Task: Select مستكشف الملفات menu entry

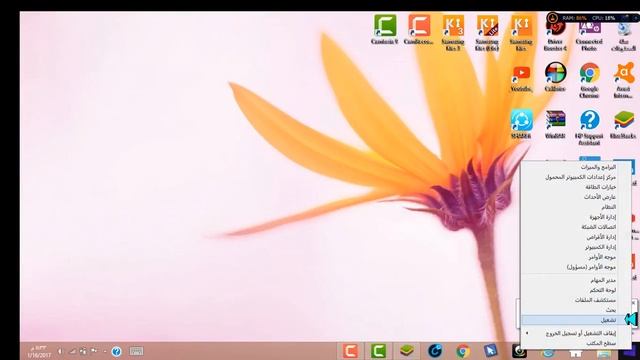Action: pyautogui.click(x=576, y=300)
